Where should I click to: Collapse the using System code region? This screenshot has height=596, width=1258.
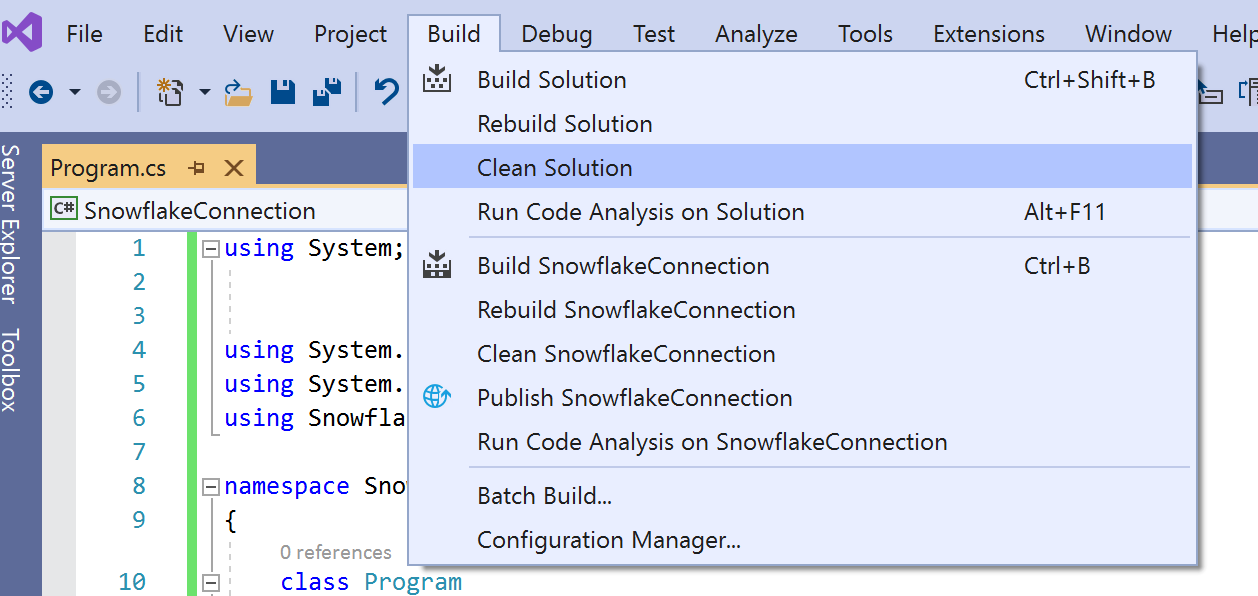[x=209, y=247]
